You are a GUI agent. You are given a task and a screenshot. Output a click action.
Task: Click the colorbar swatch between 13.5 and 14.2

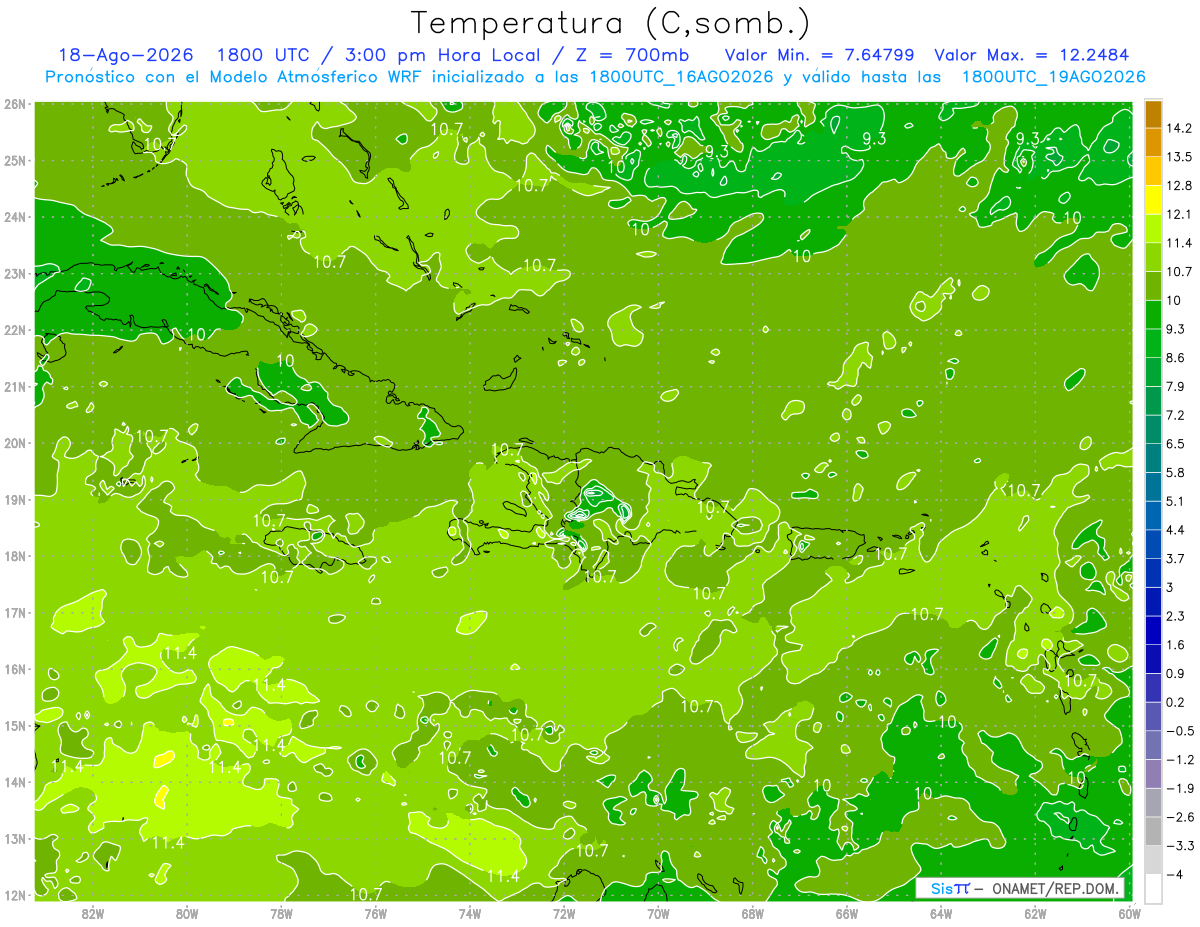[1153, 143]
